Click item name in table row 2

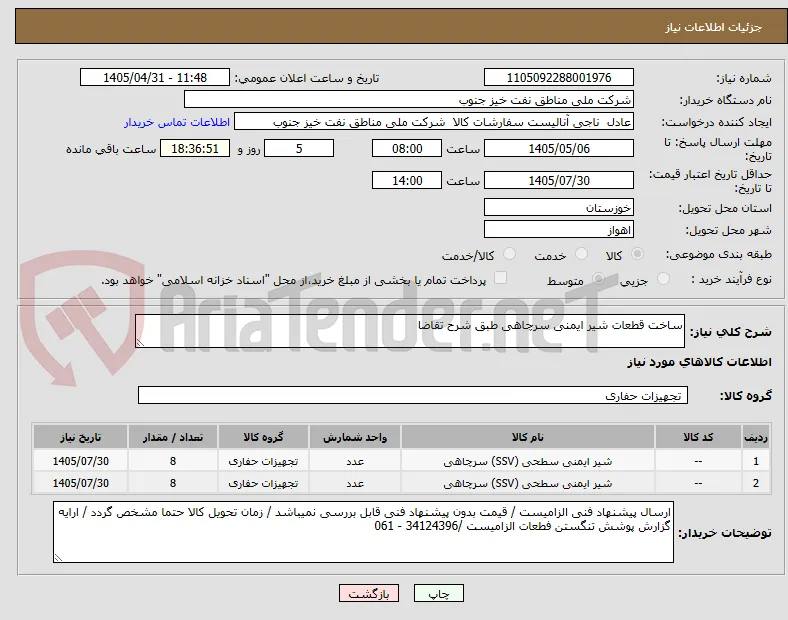(528, 483)
